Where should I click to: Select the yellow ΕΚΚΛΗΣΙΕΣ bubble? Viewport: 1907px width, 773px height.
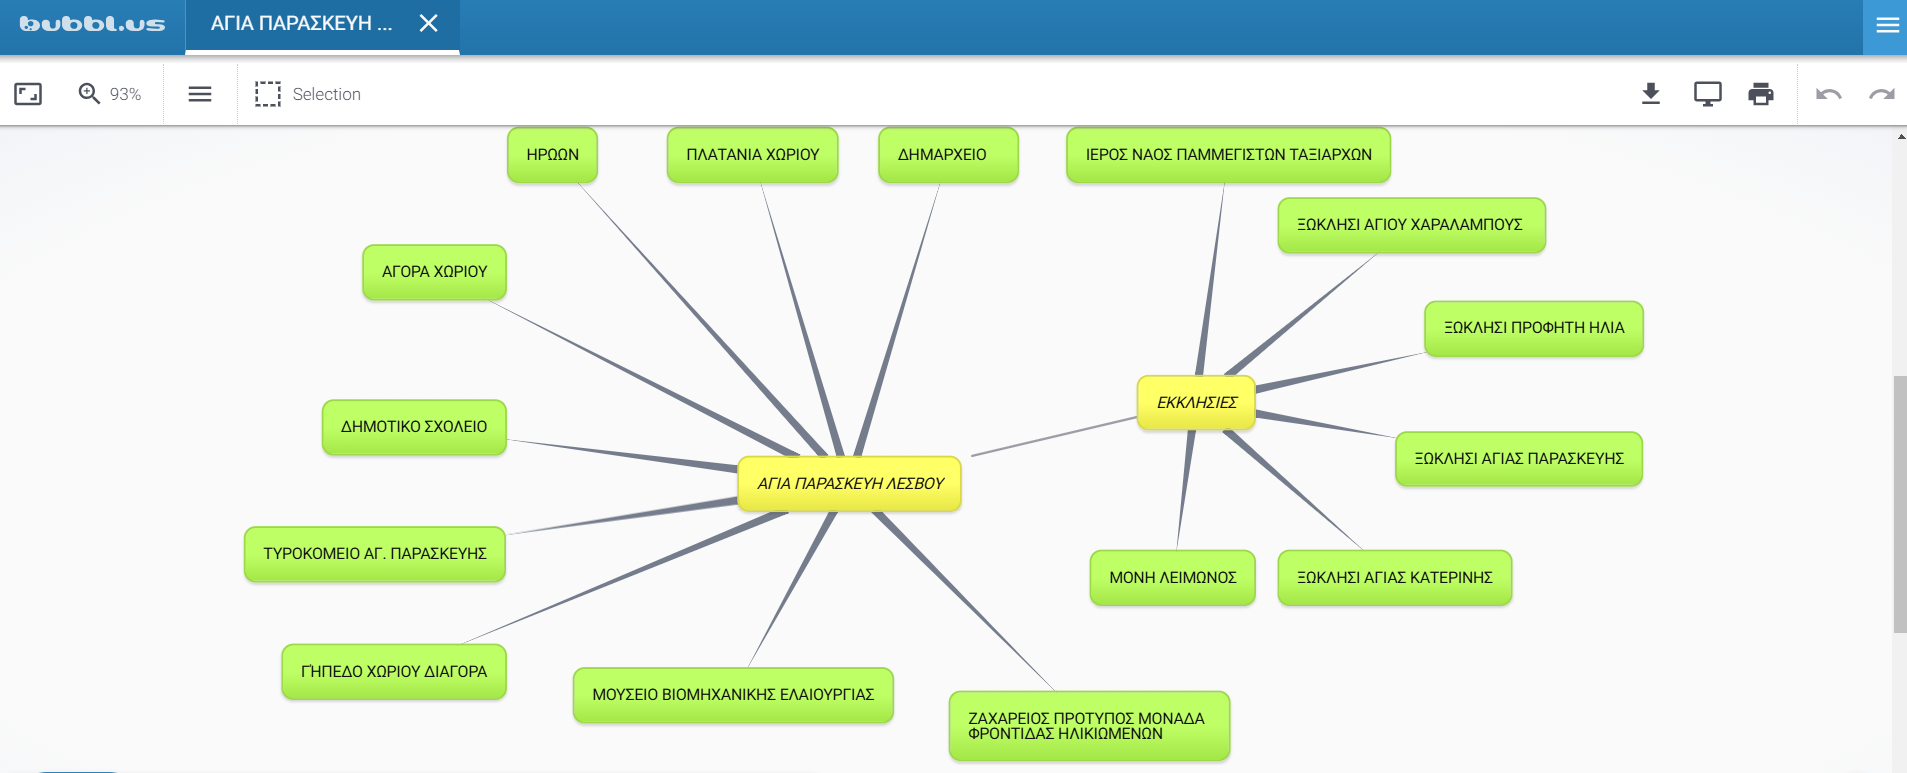(x=1196, y=403)
